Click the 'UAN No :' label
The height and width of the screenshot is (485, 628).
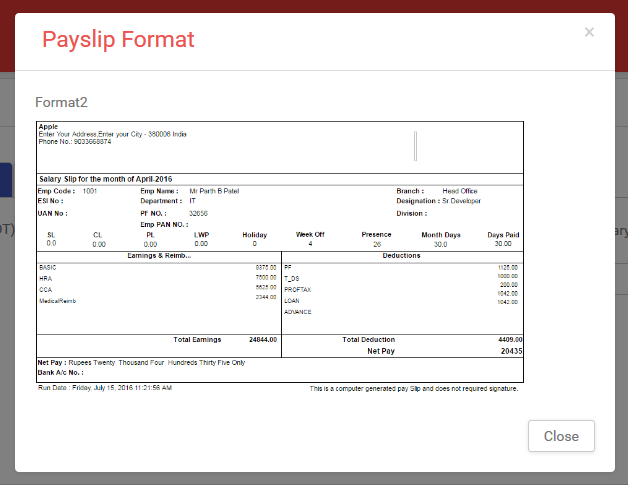[52, 213]
